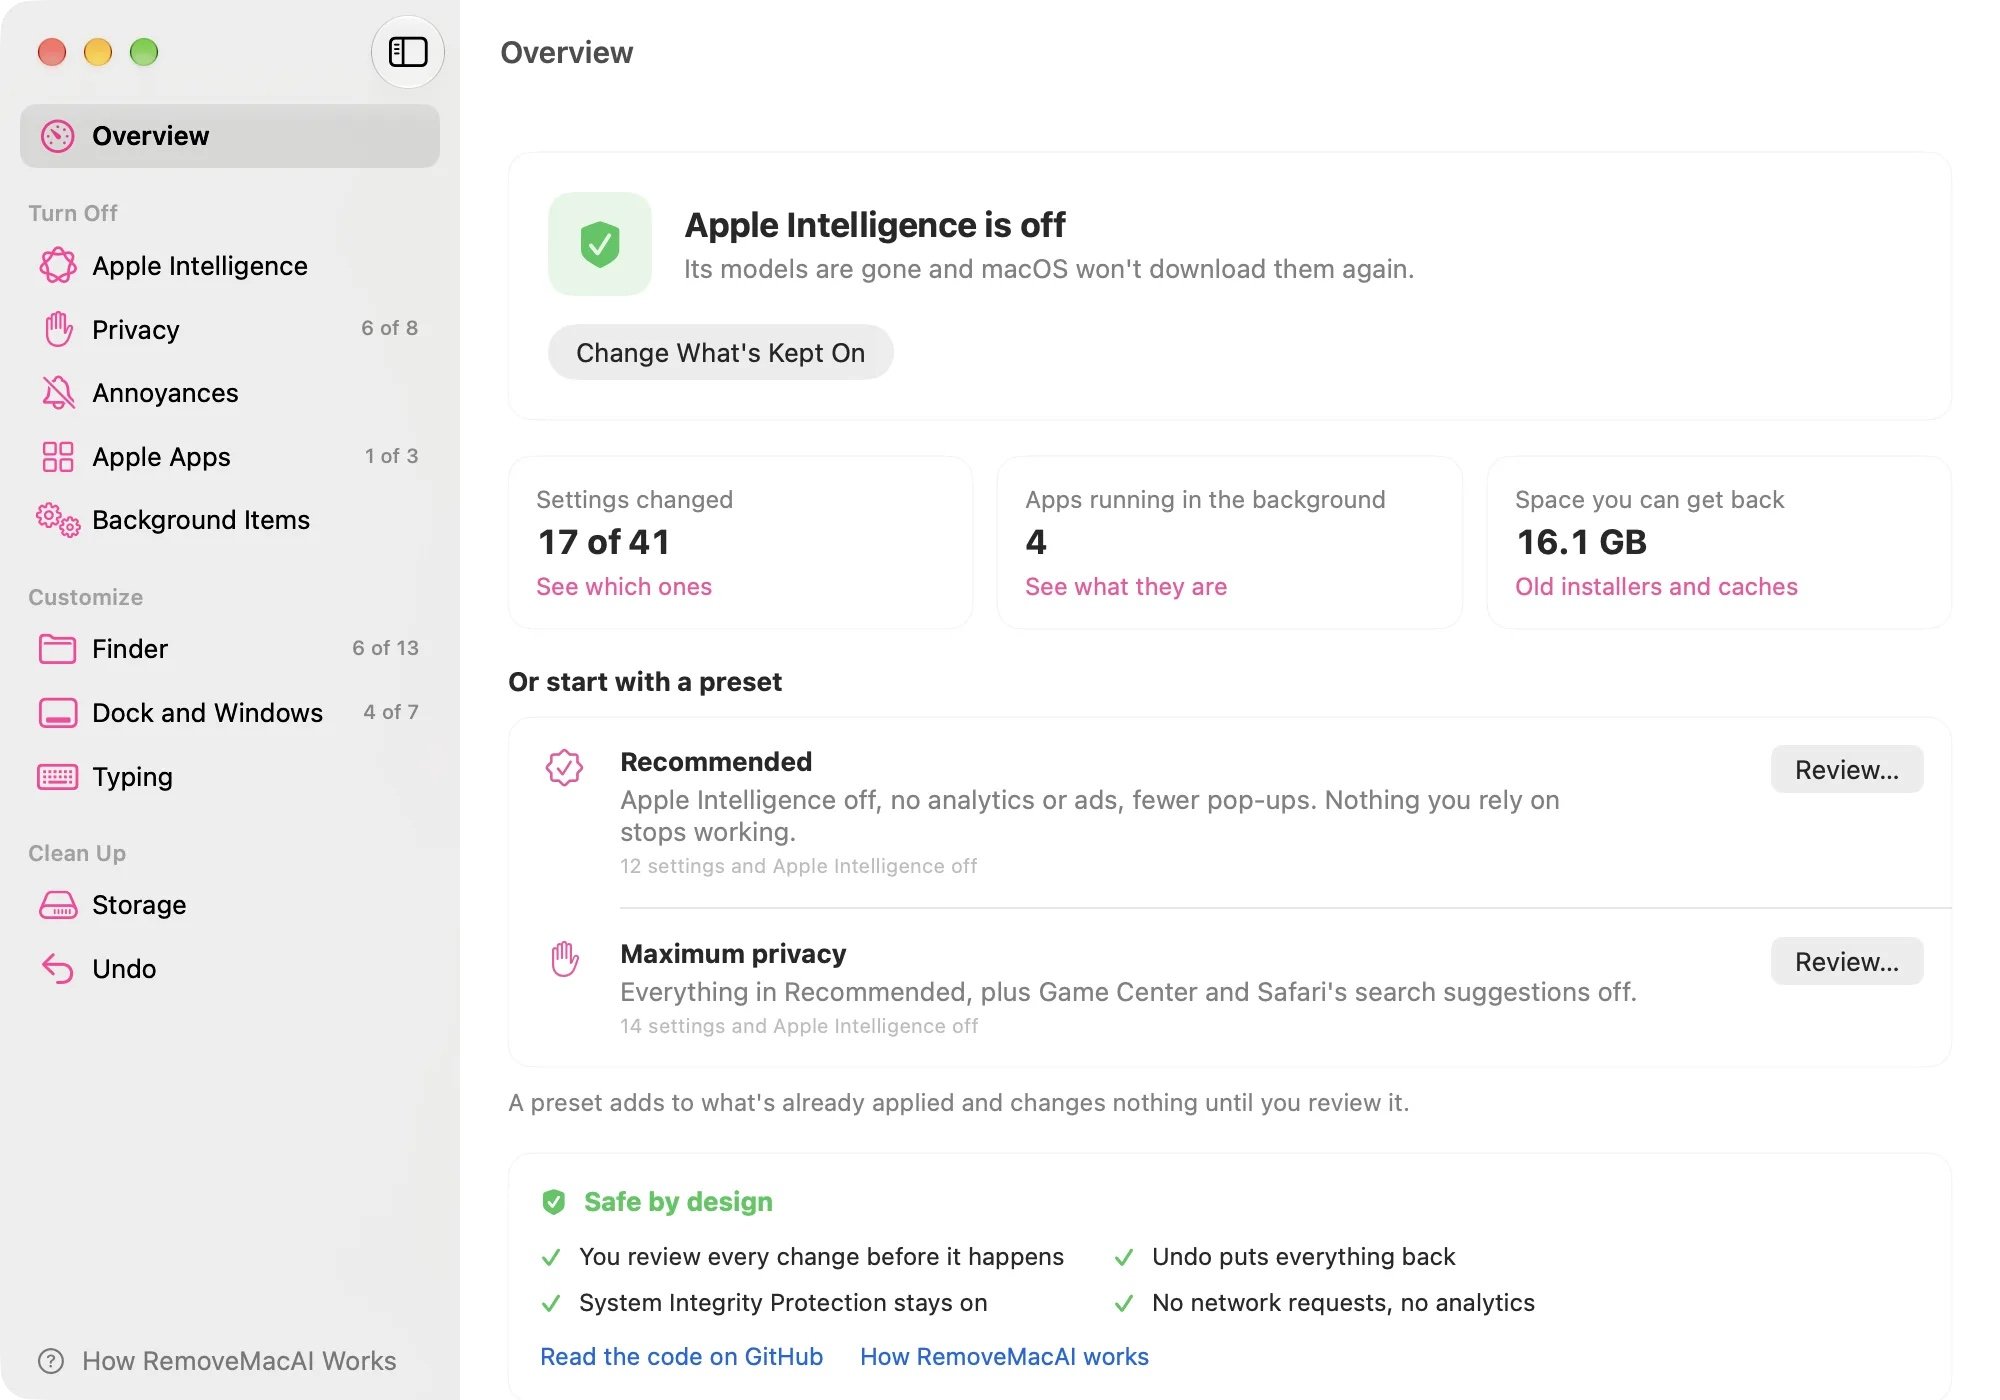Click the Maximum privacy hand icon
Screen dimensions: 2000x1400
[x=565, y=958]
